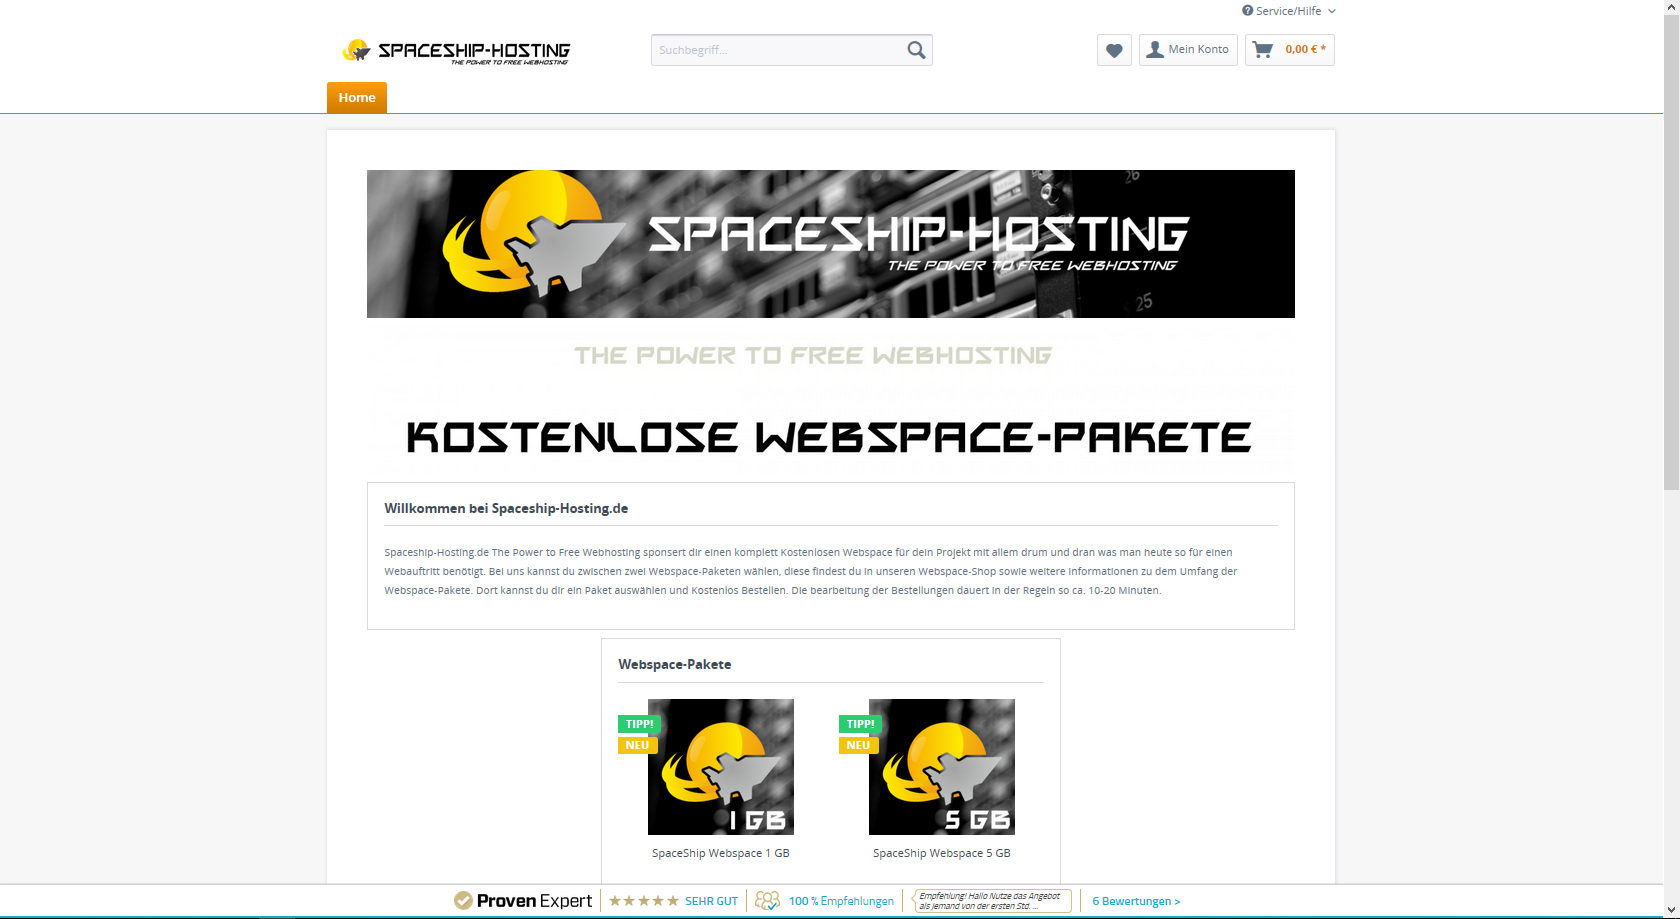Click the Mein Konto person icon
The height and width of the screenshot is (919, 1680).
coord(1155,50)
